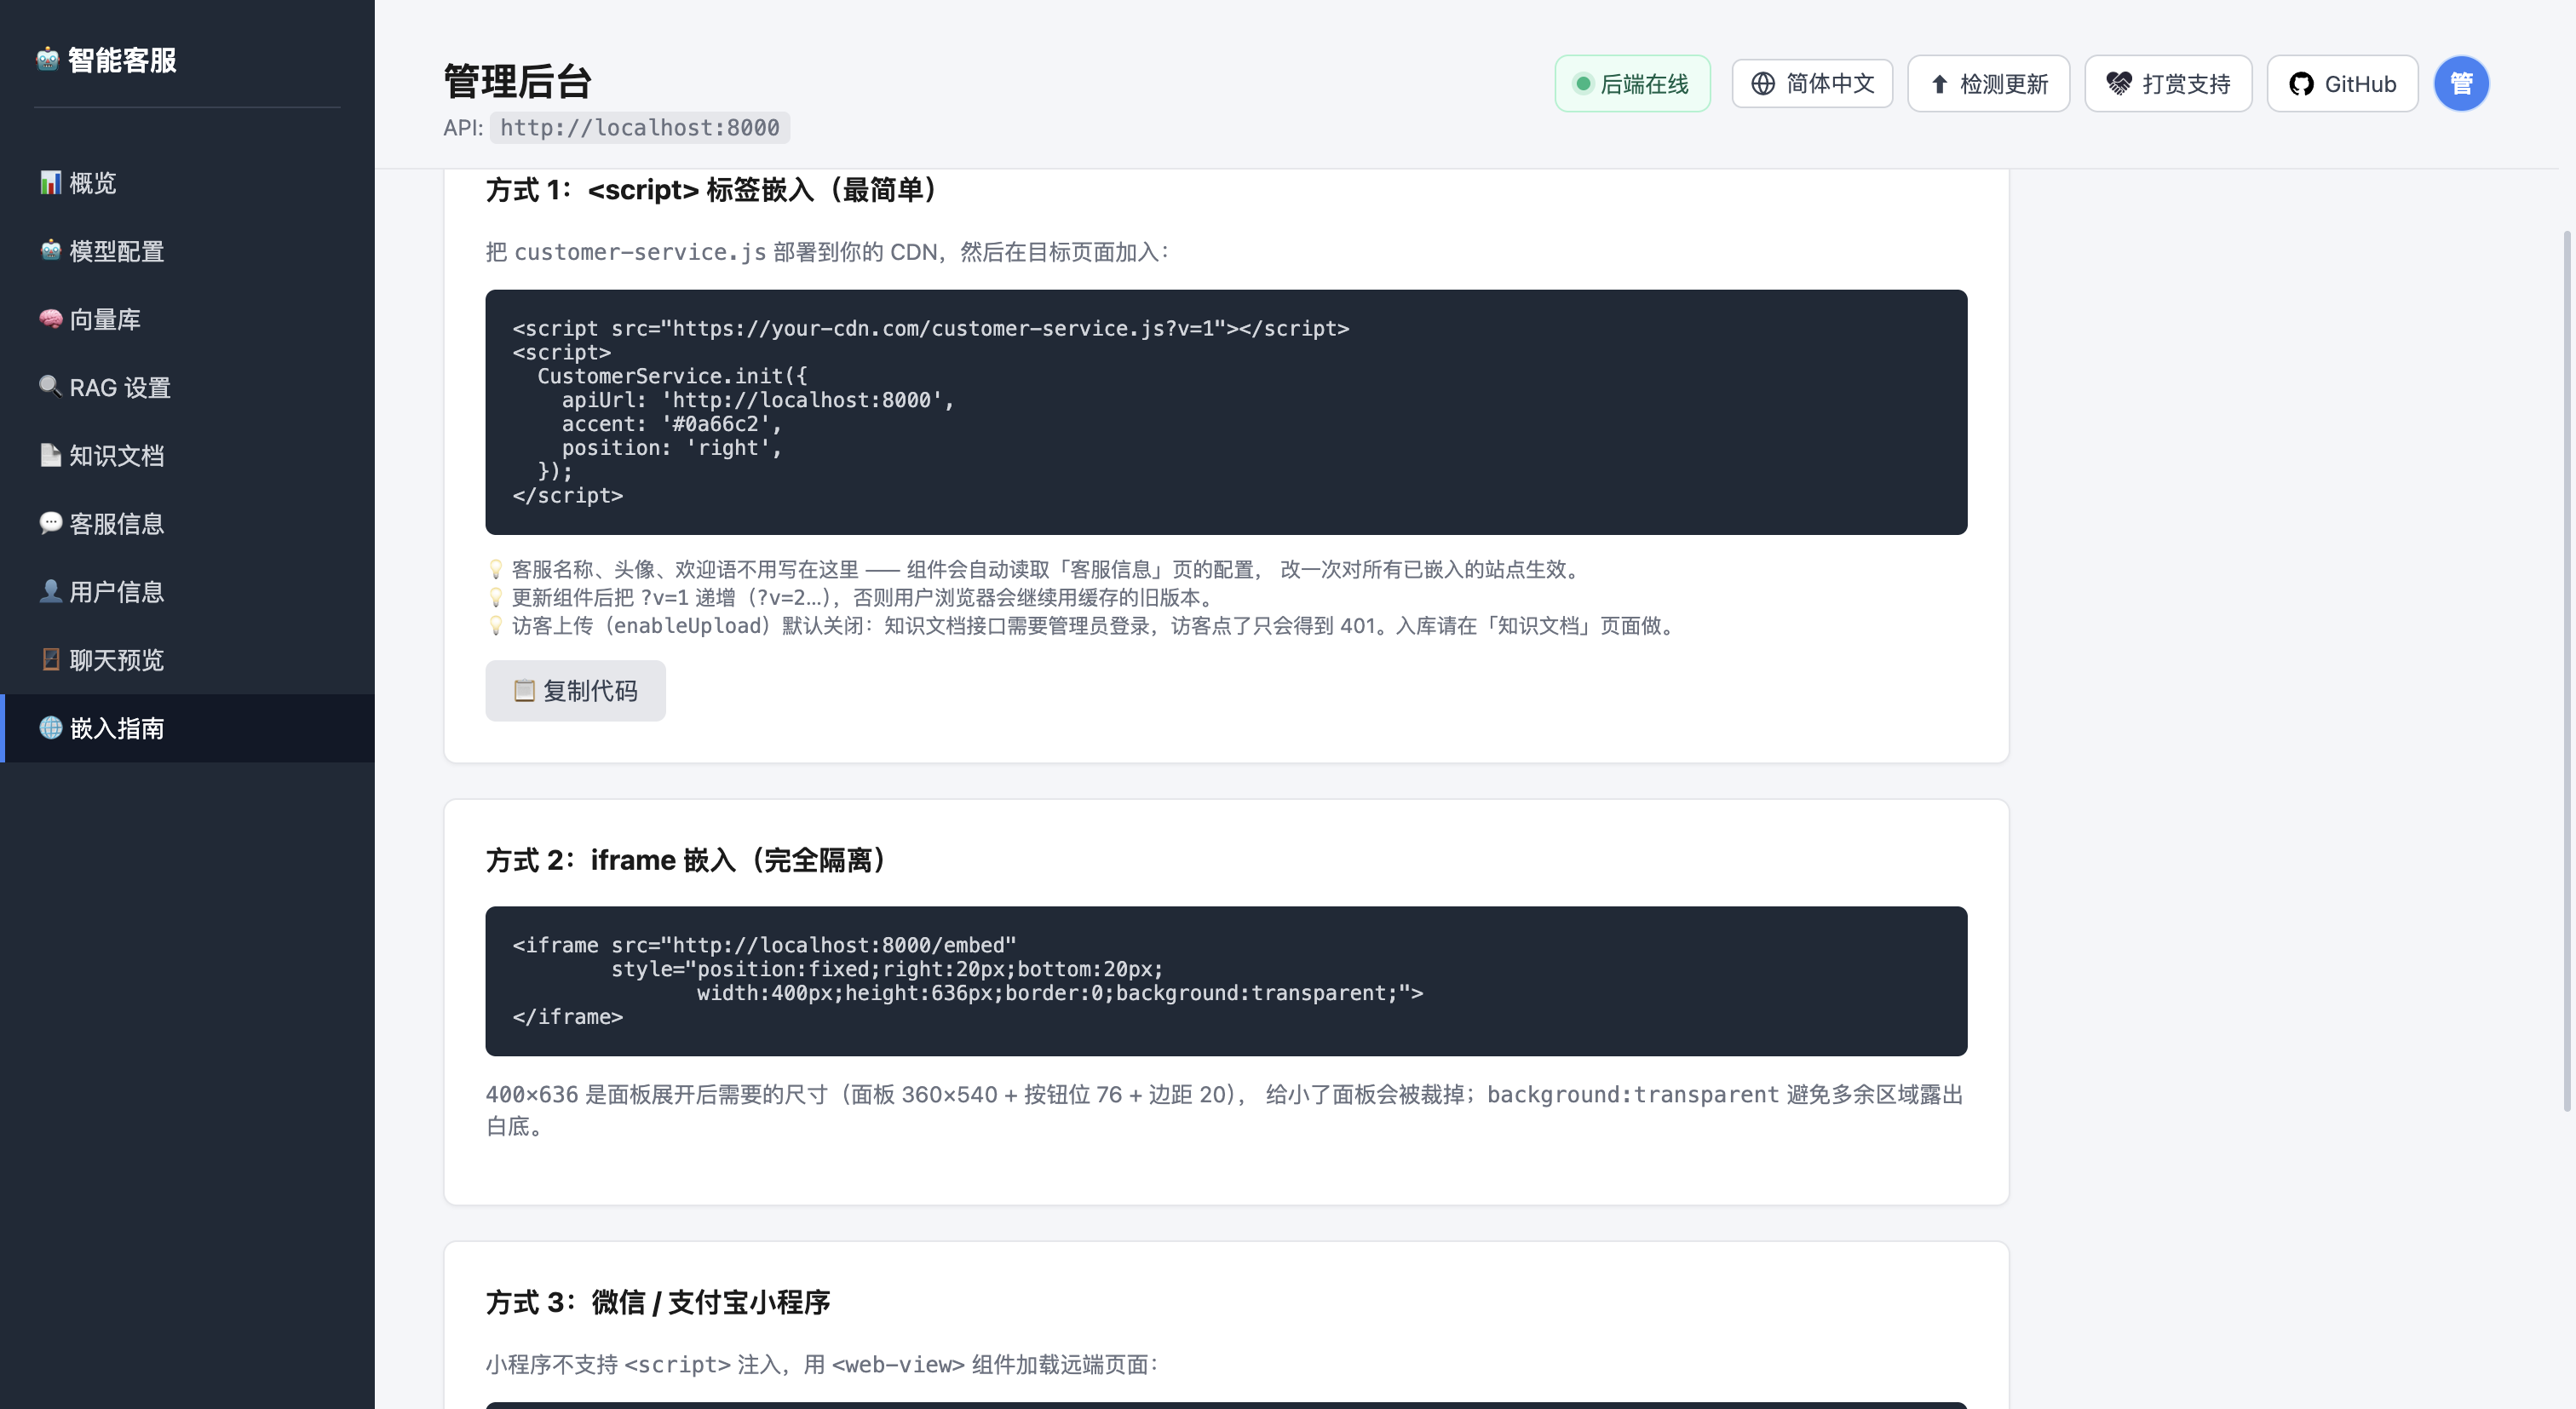Select RAG 设置 in the sidebar

click(187, 387)
